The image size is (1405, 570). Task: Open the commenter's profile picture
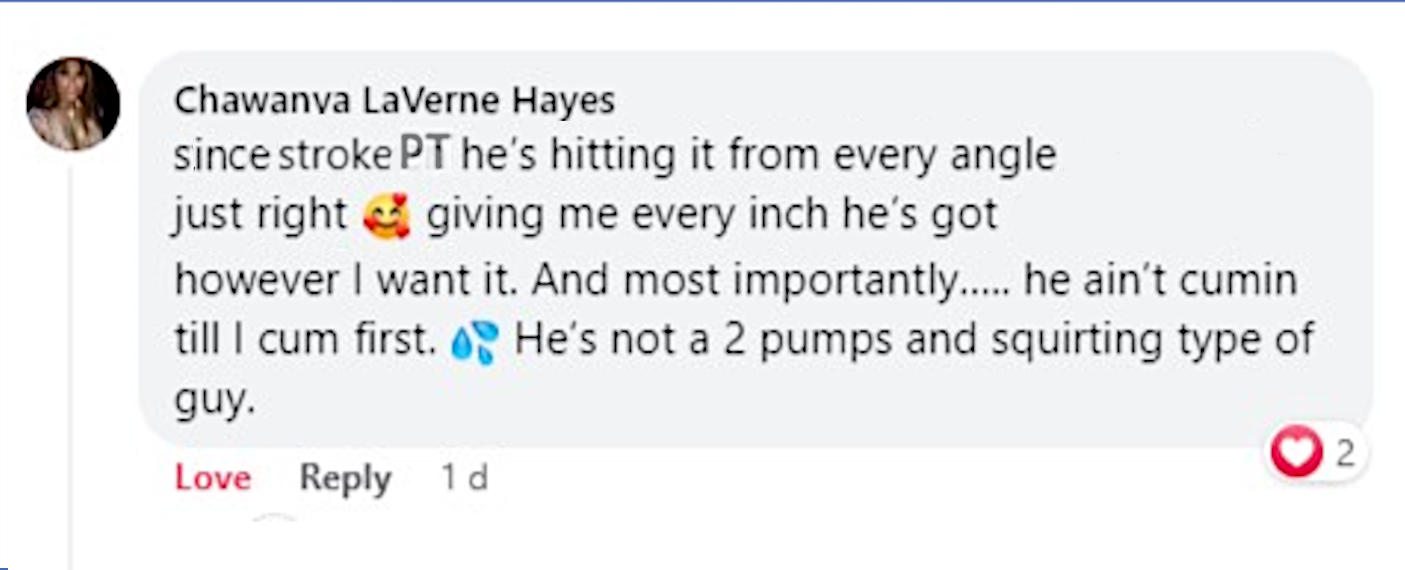coord(73,104)
